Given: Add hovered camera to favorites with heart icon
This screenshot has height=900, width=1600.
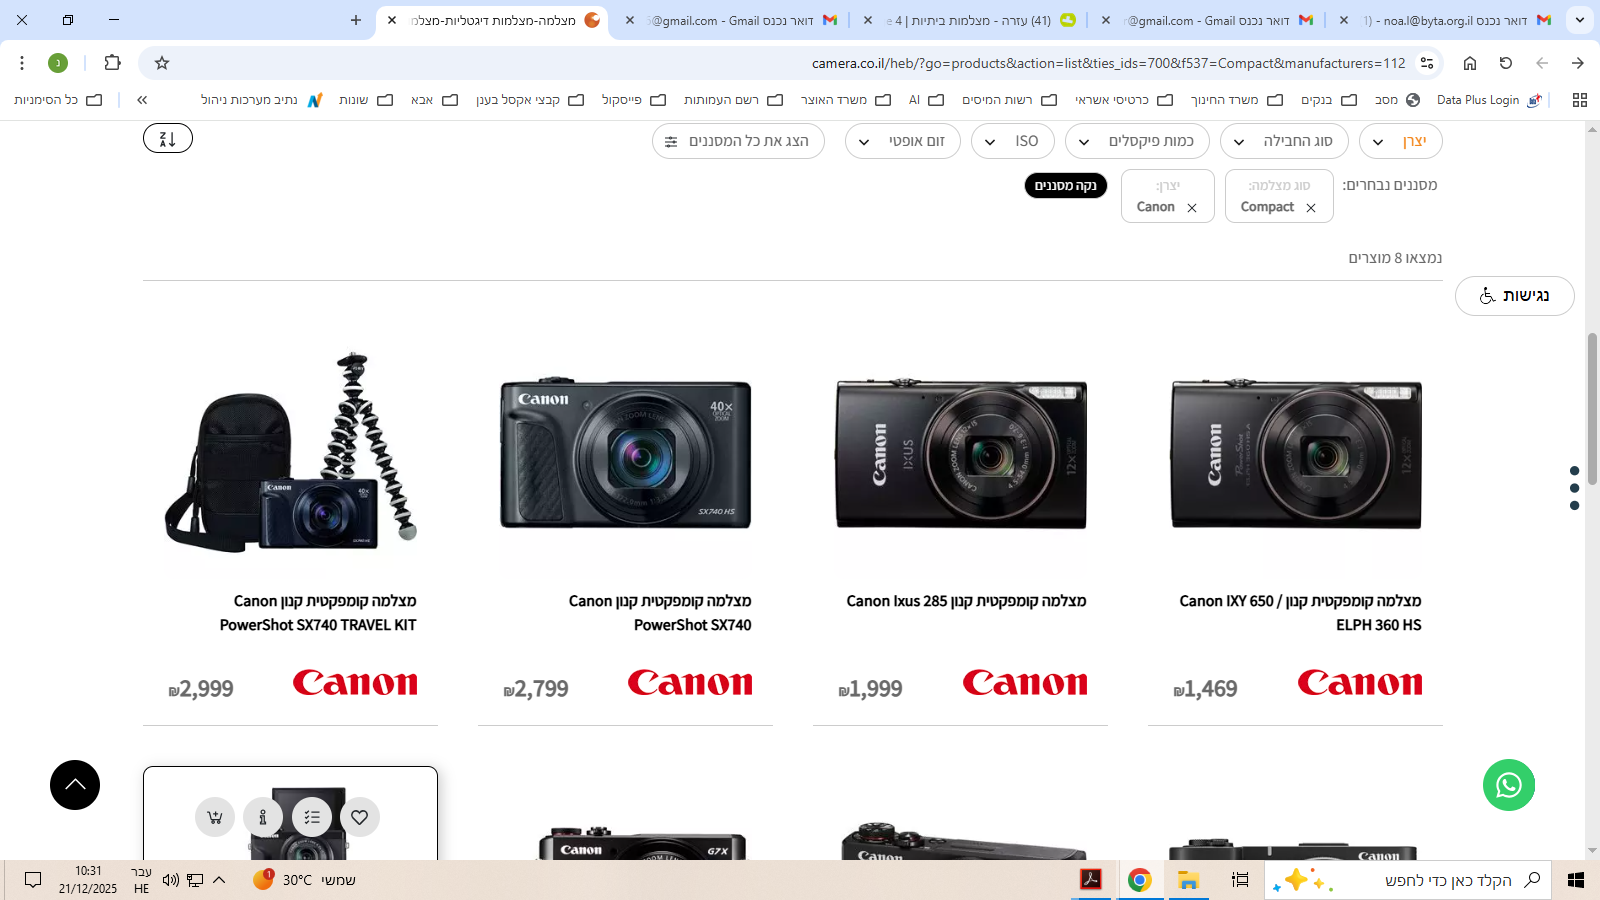Looking at the screenshot, I should (x=360, y=817).
